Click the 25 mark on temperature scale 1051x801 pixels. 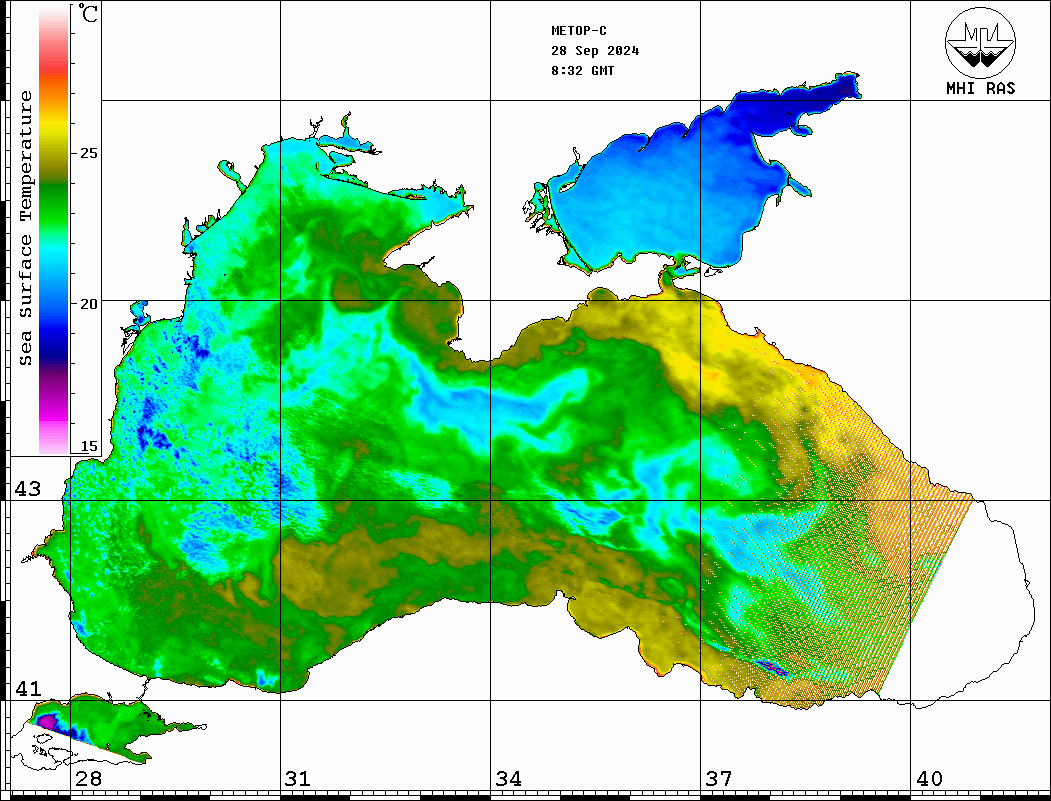[x=88, y=153]
